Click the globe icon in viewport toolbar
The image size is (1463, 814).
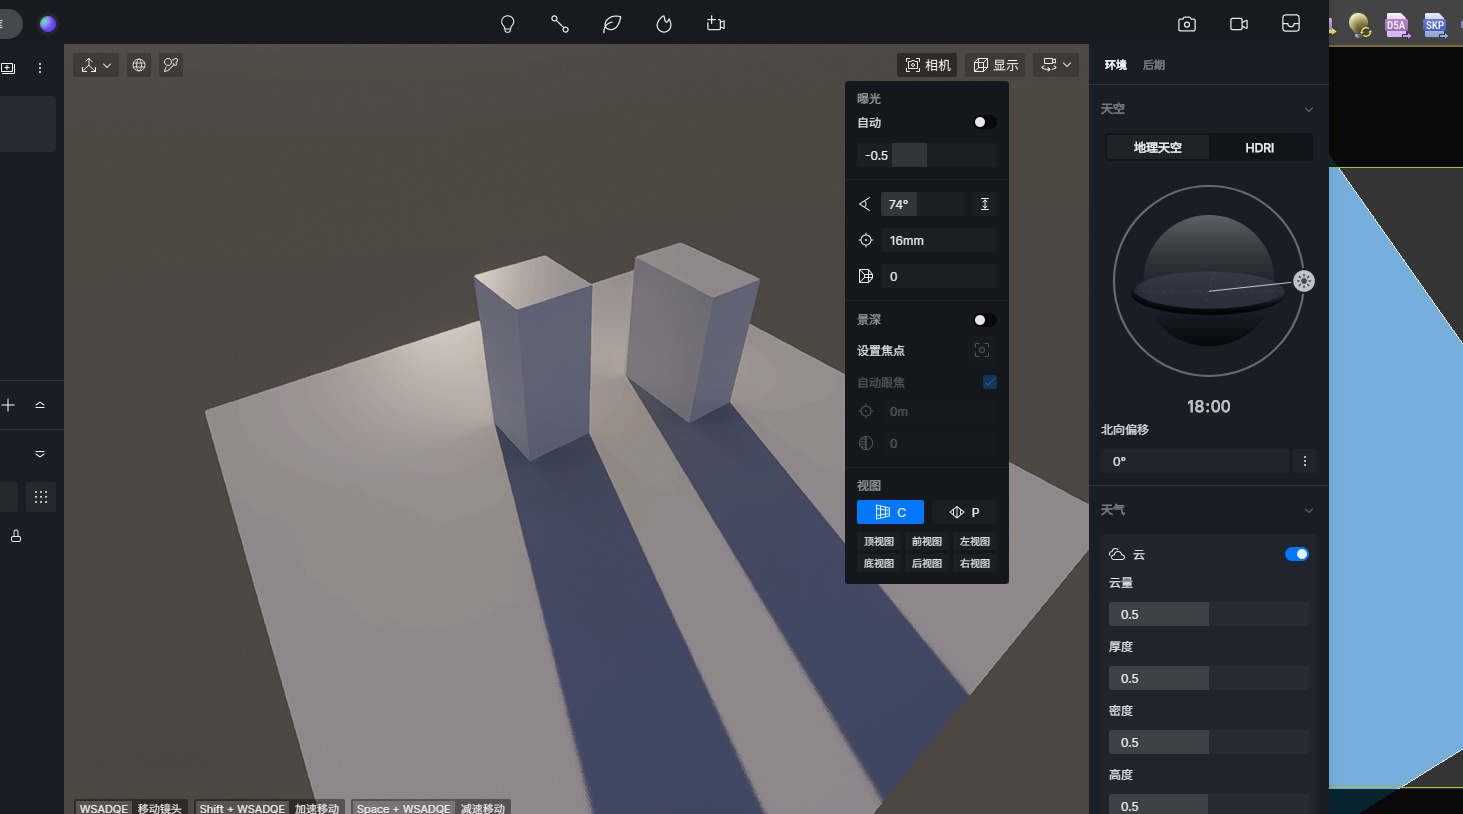[139, 65]
